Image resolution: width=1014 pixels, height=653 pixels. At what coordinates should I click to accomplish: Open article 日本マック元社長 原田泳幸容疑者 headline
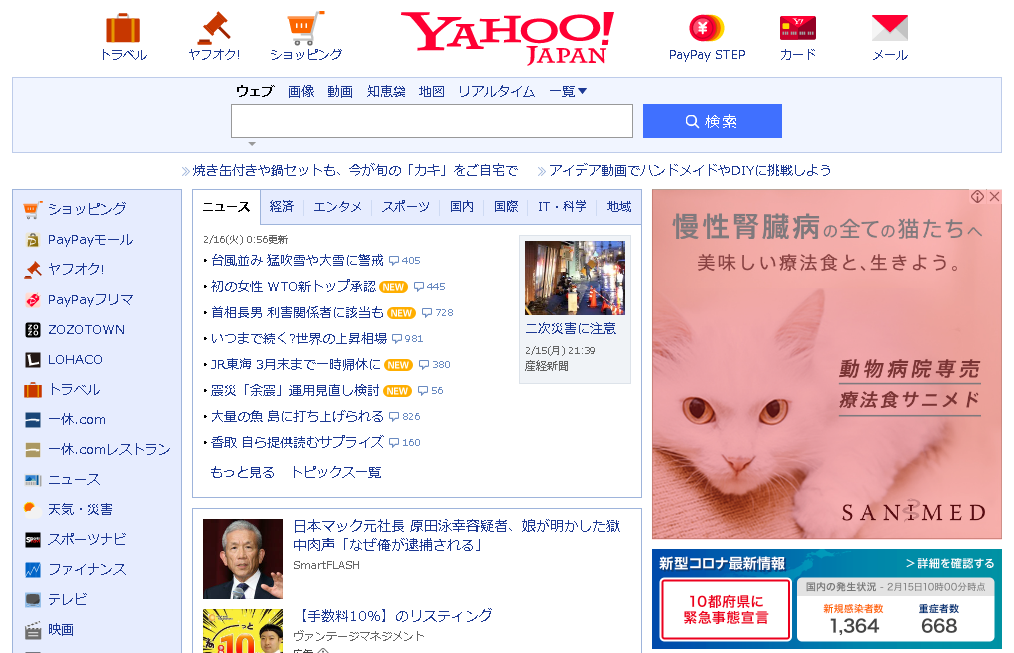click(457, 535)
